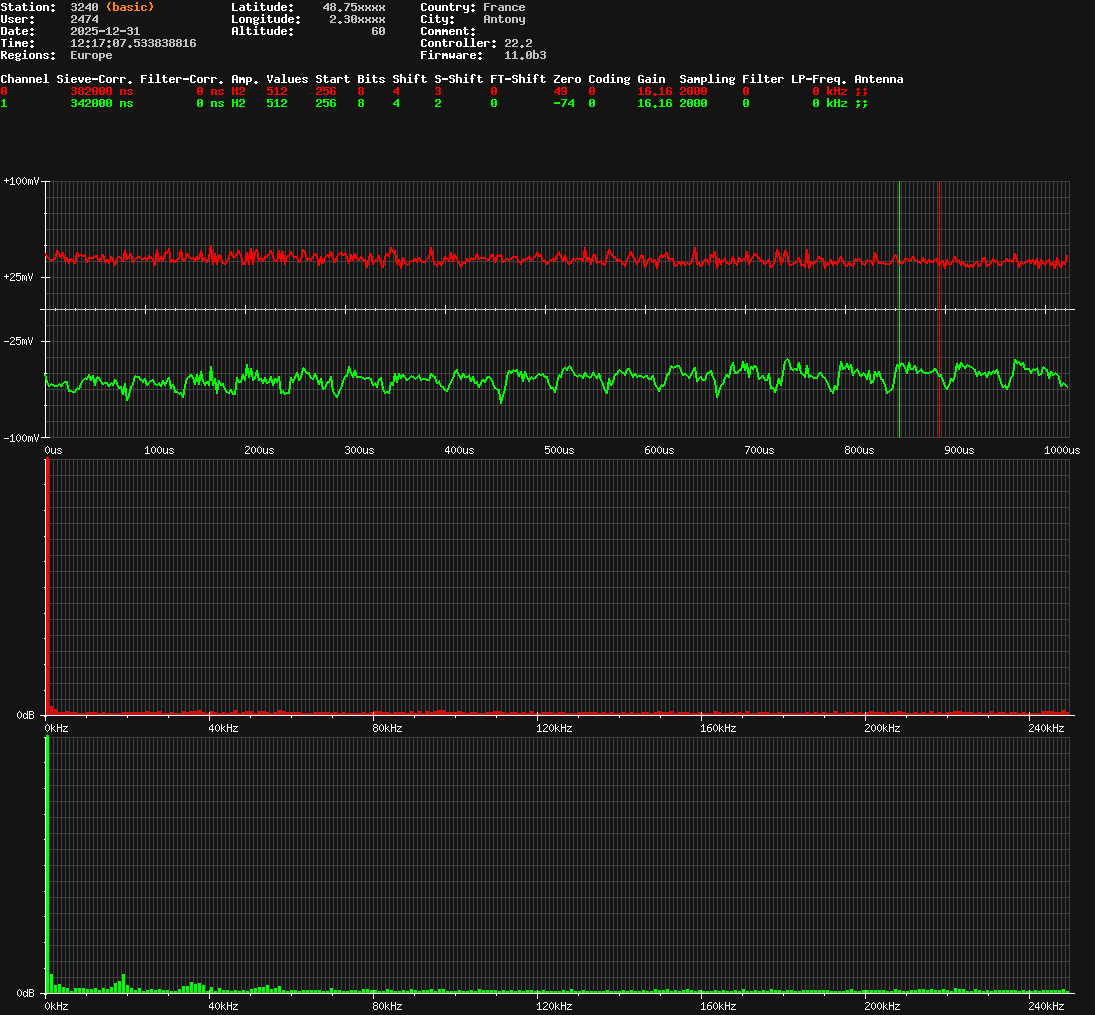
Task: Click the Firmware 11.0b3 label
Action: (x=525, y=55)
